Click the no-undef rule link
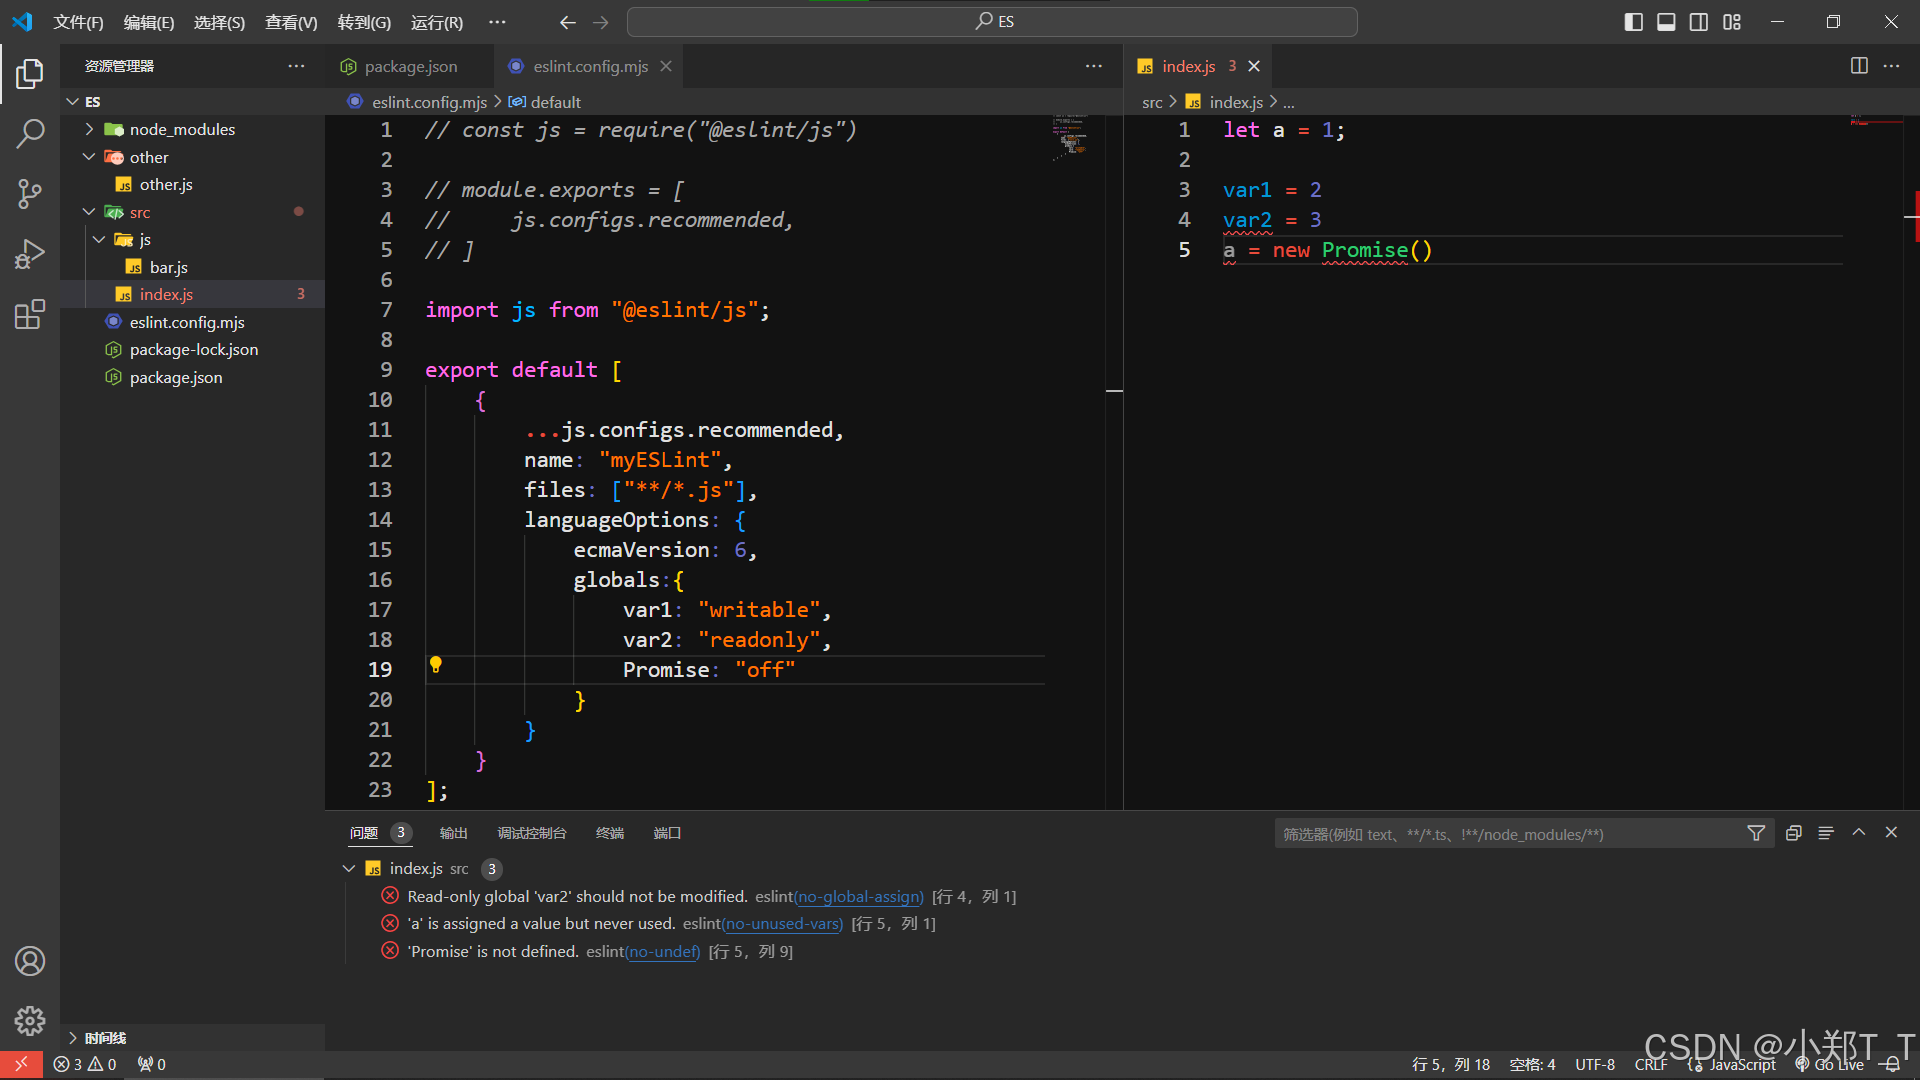 point(662,952)
